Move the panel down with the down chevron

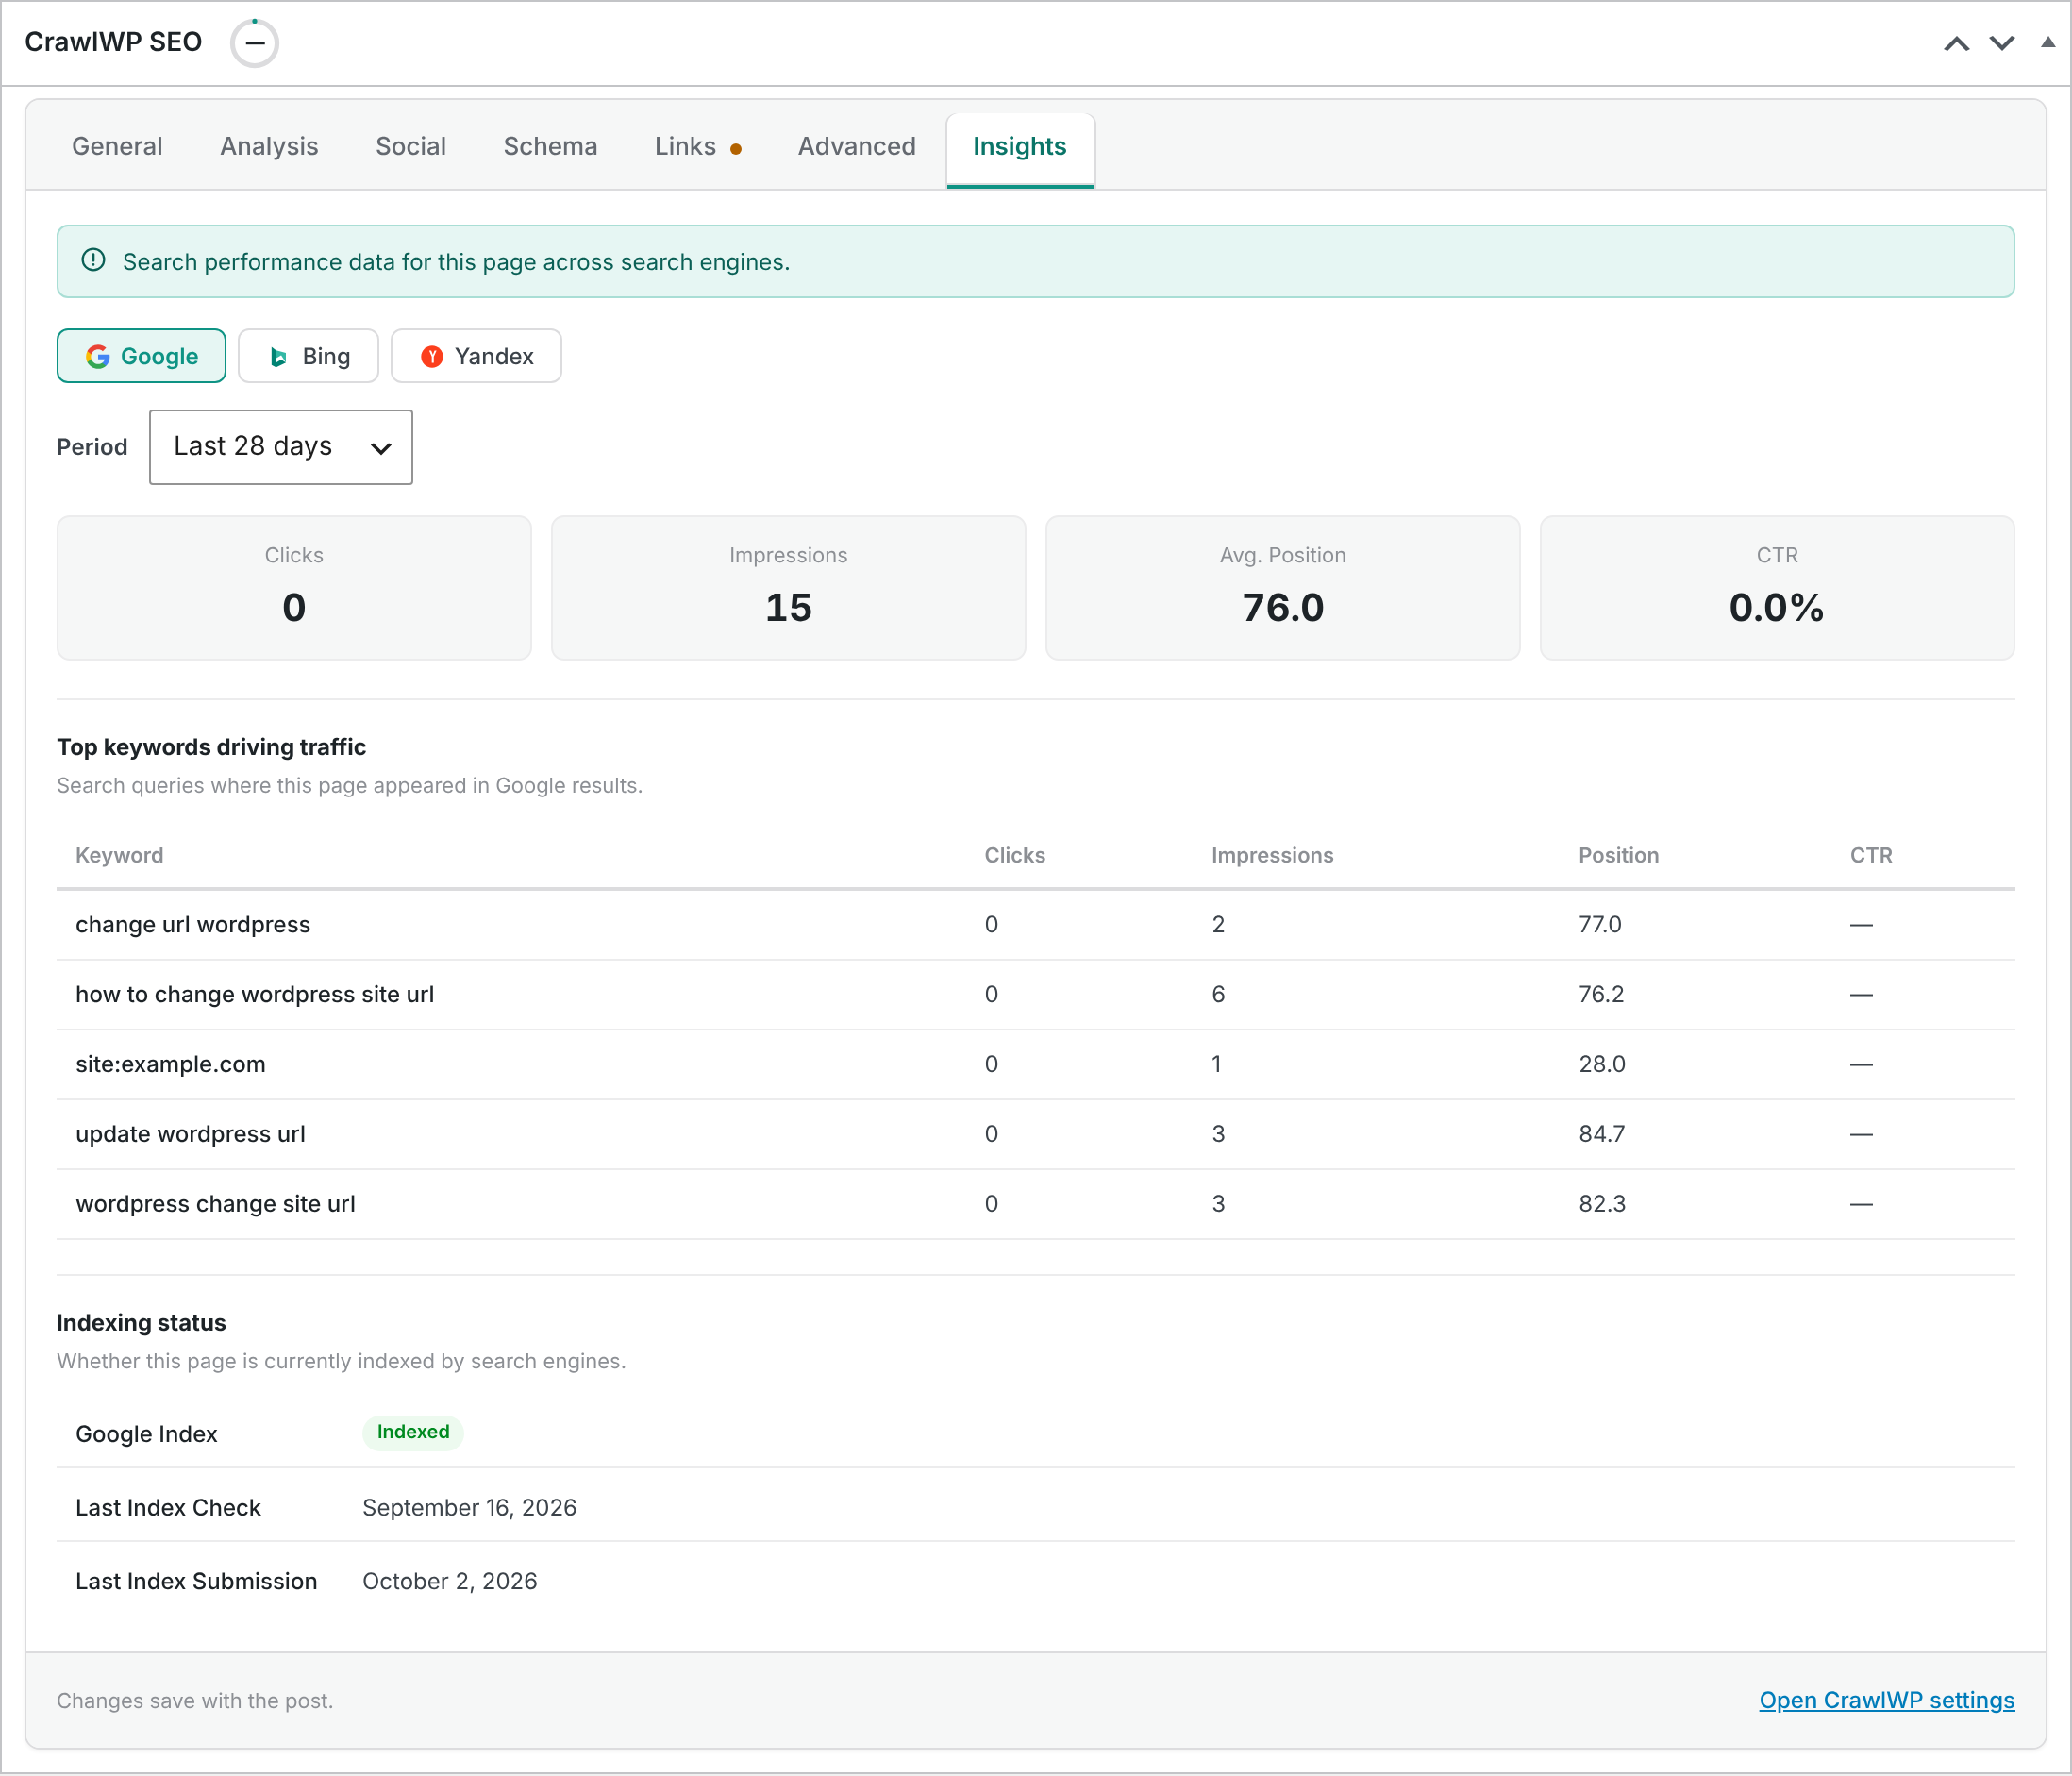click(x=2002, y=43)
